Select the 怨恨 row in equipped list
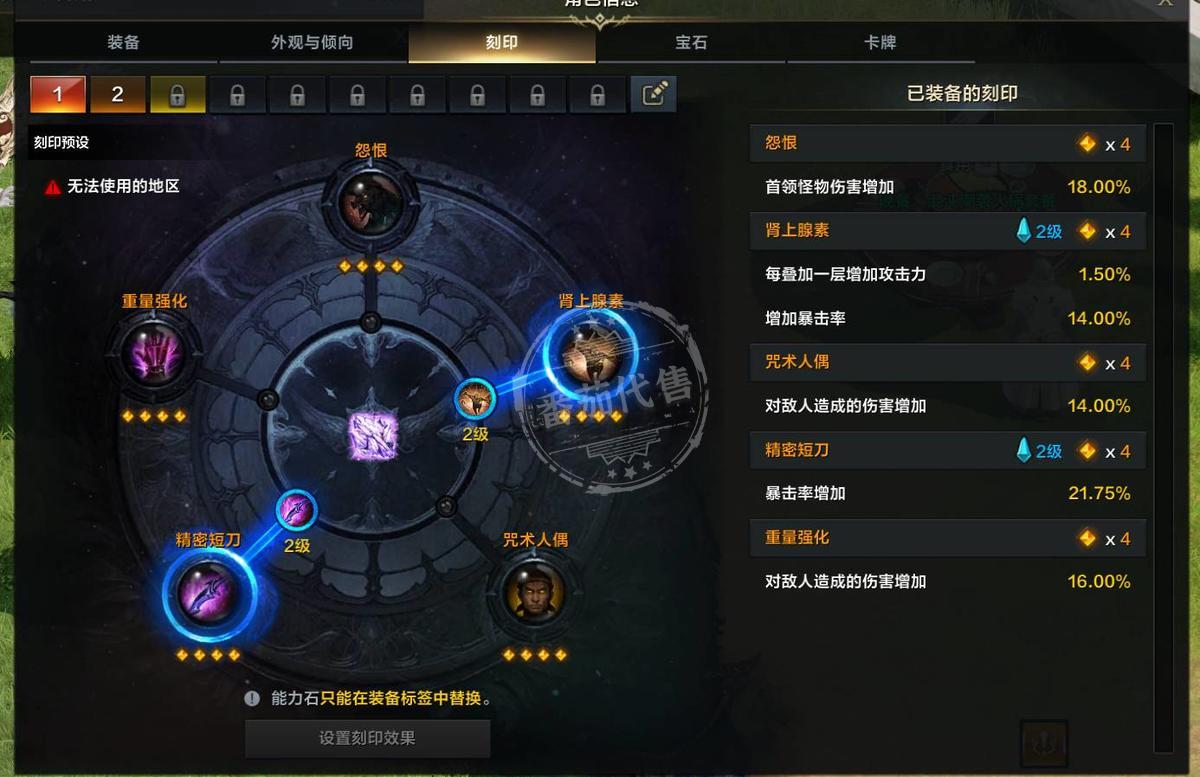1200x777 pixels. (x=947, y=144)
